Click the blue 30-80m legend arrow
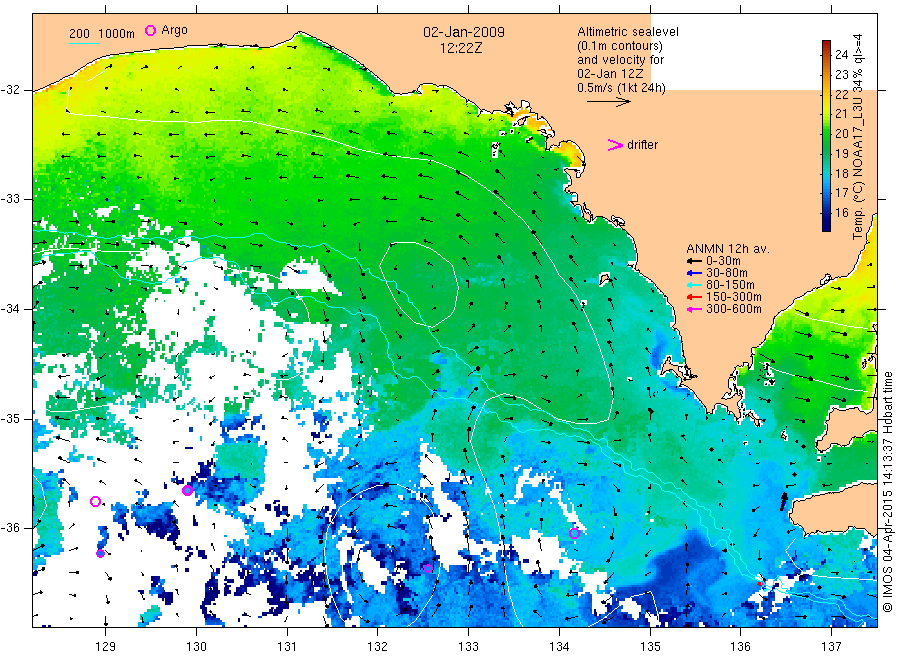Image resolution: width=900 pixels, height=660 pixels. pos(695,273)
